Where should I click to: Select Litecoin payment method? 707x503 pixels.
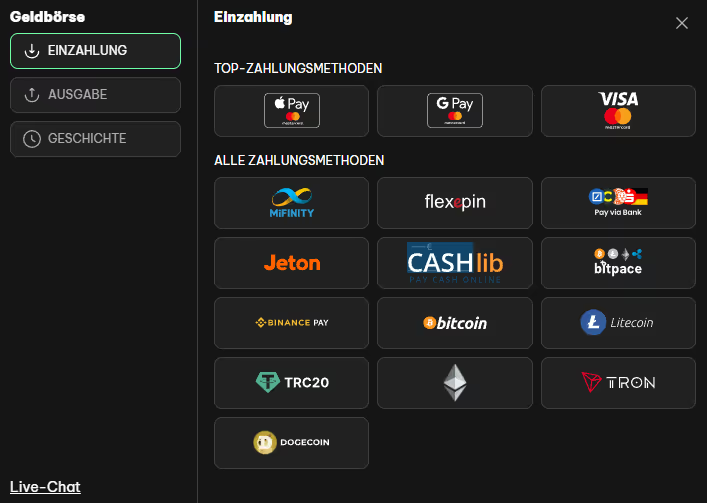point(618,323)
